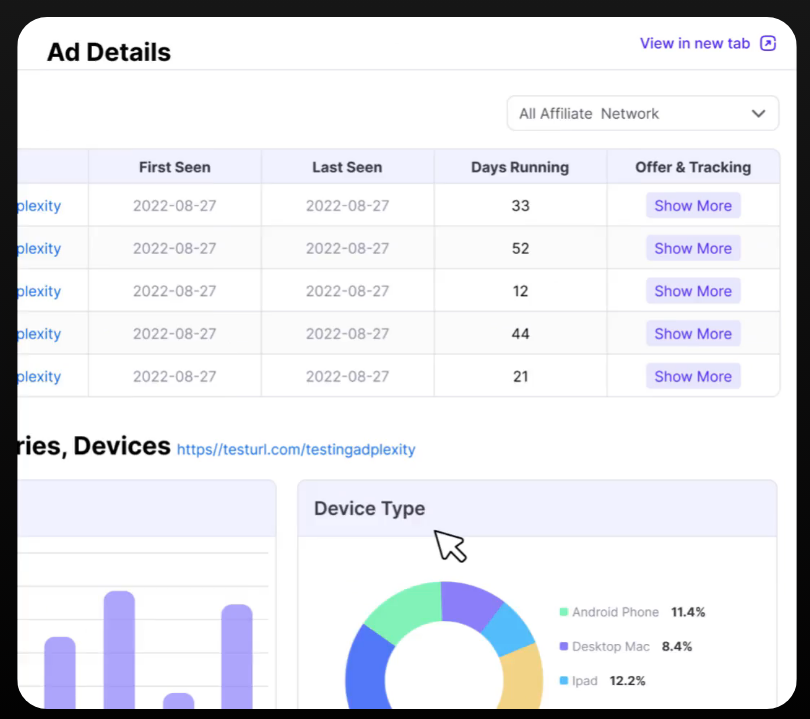Image resolution: width=810 pixels, height=719 pixels.
Task: Click Last Seen date in the 44 days row
Action: [347, 334]
